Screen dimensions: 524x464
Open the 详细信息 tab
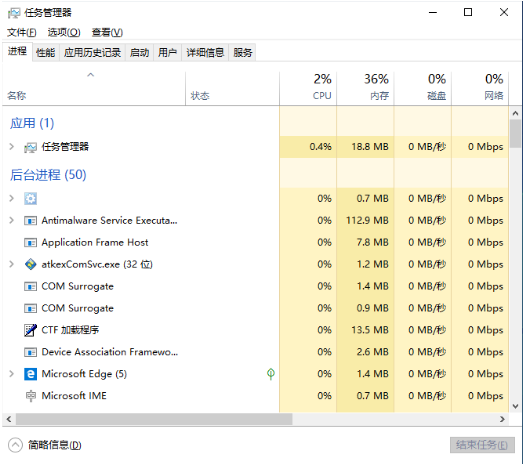point(205,52)
